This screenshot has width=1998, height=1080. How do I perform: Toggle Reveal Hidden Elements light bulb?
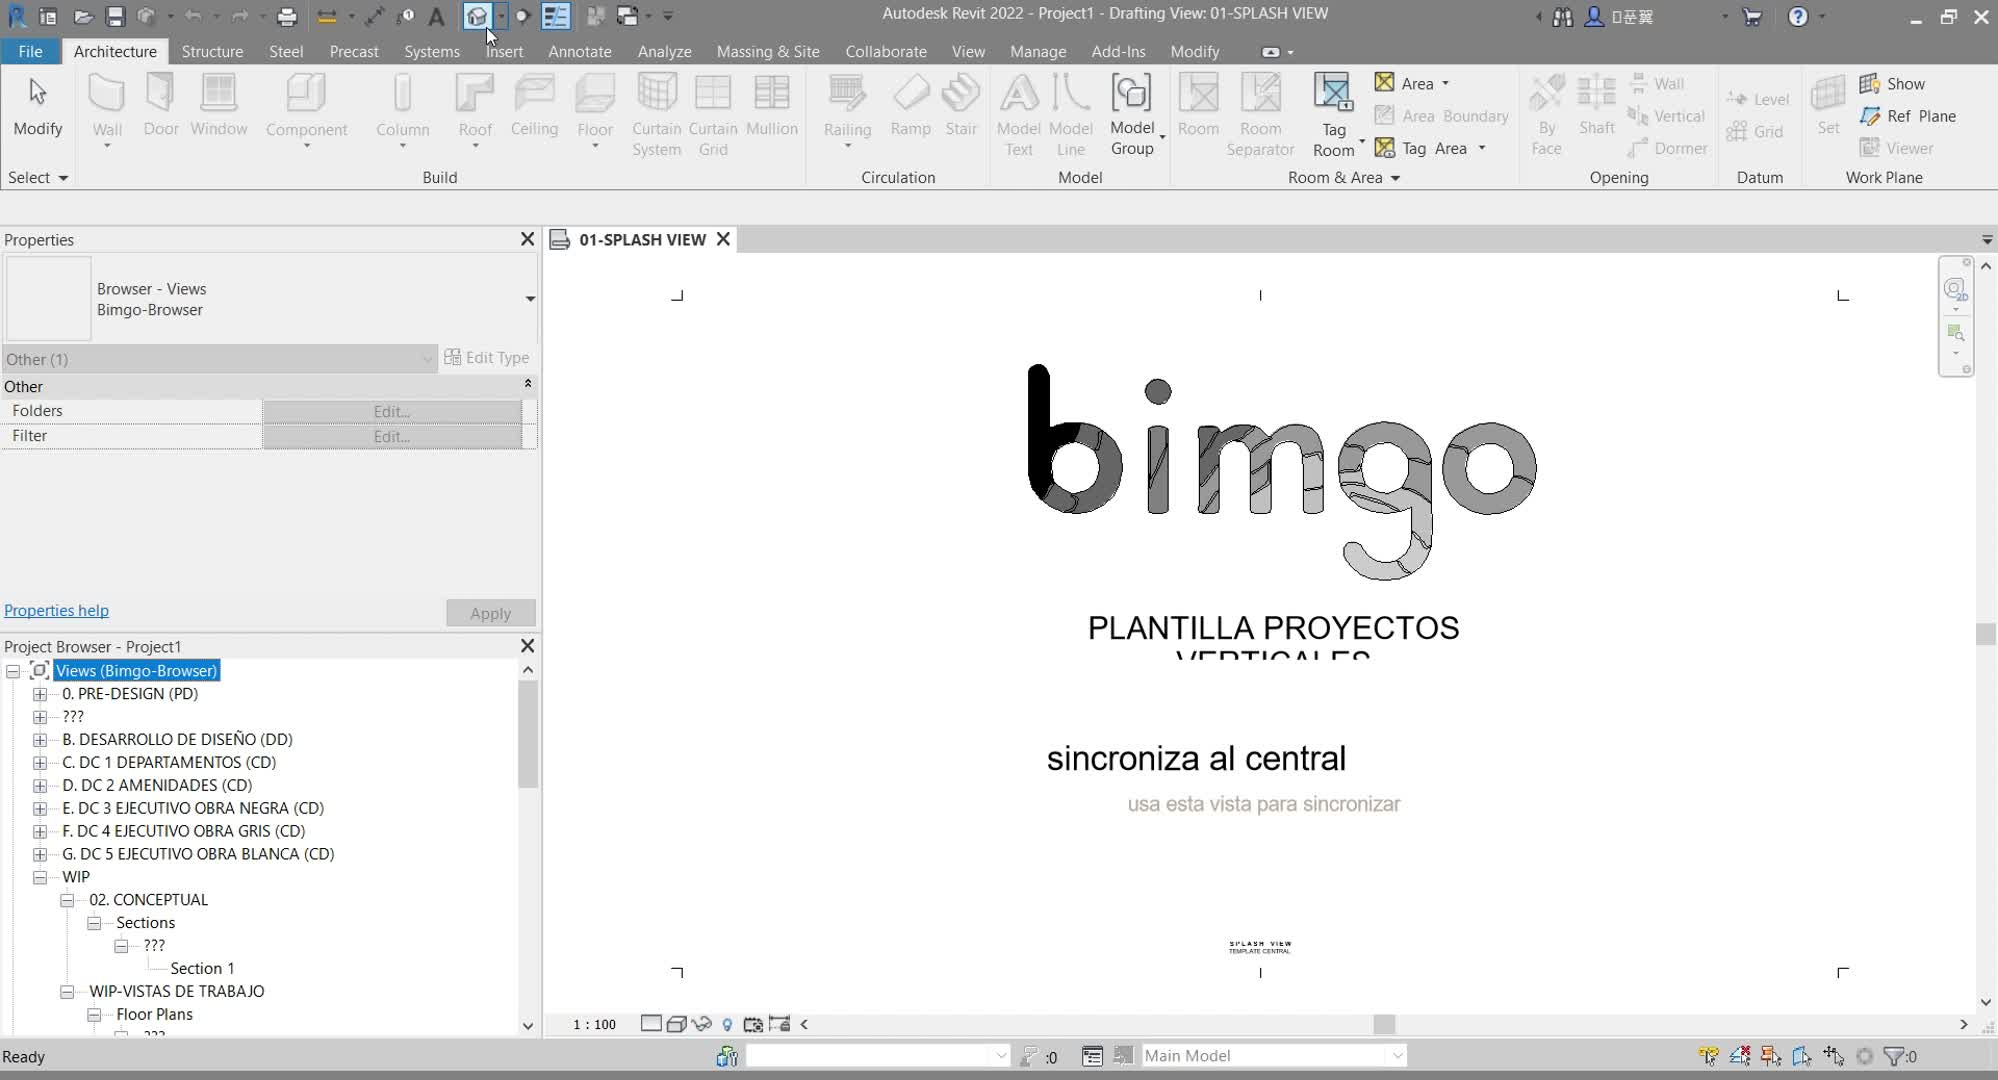click(727, 1024)
